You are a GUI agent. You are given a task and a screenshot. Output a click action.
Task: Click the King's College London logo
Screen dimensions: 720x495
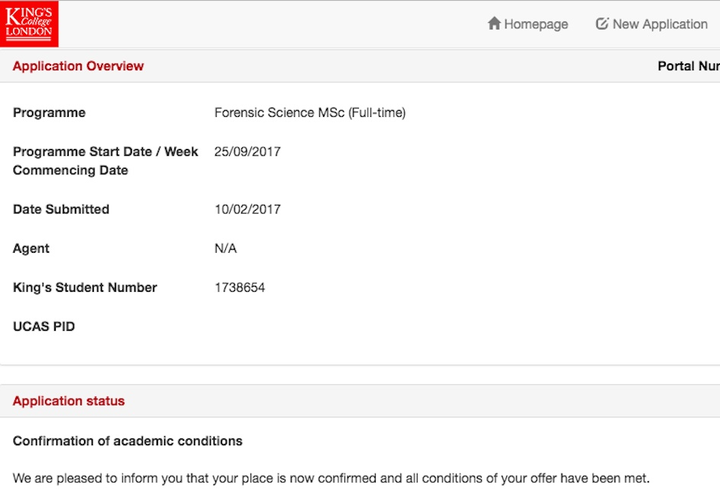[29, 24]
